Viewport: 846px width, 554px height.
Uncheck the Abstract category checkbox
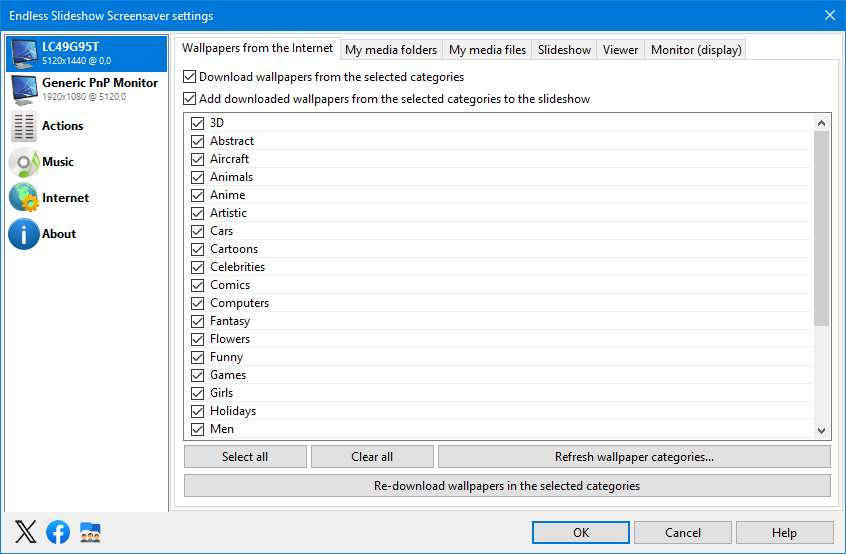(x=197, y=141)
